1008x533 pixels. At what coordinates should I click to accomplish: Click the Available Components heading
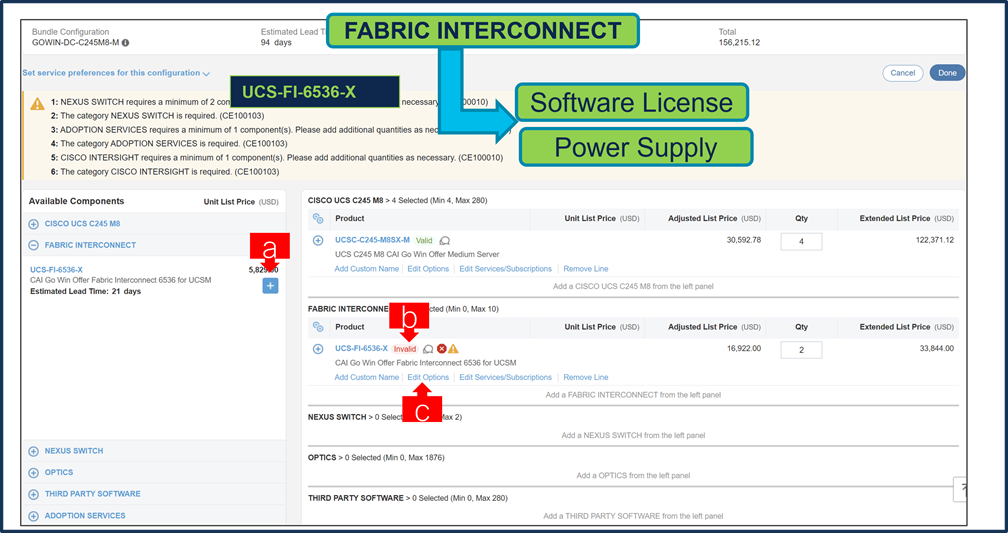(76, 201)
